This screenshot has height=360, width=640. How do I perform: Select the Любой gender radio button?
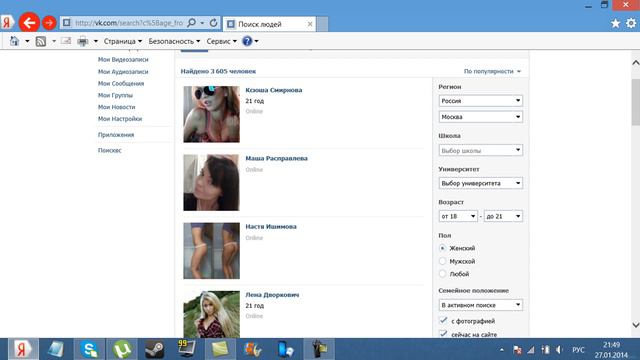click(442, 274)
